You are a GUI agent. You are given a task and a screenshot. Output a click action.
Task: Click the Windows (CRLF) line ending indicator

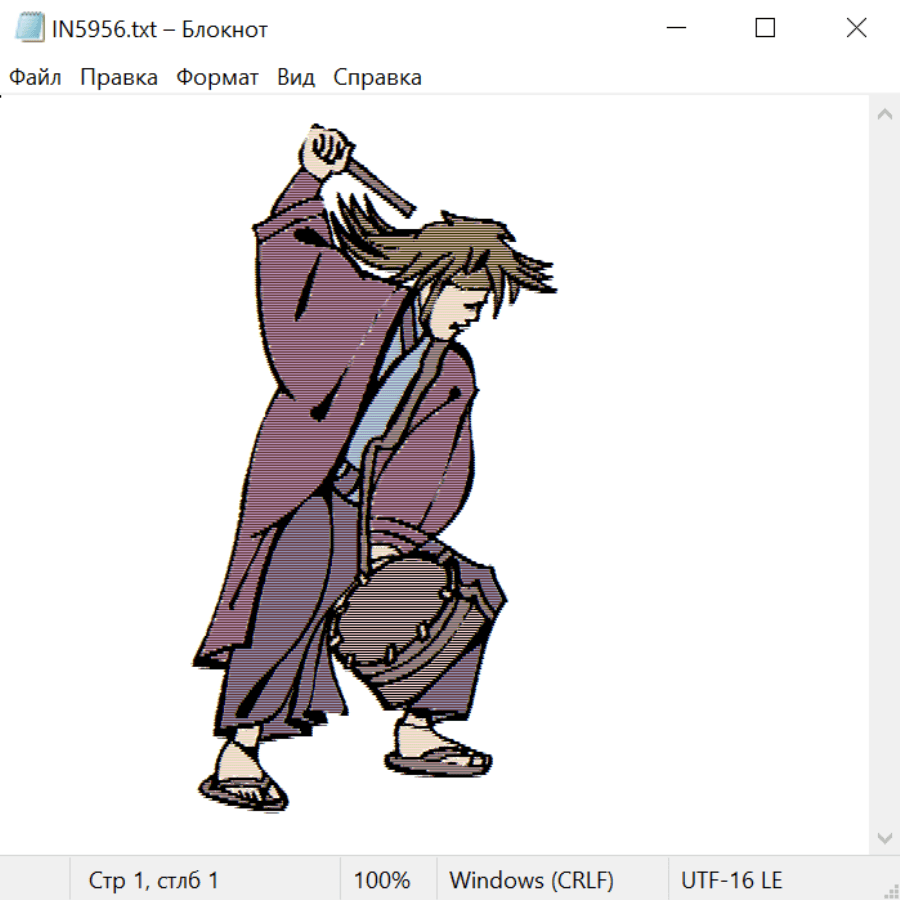pos(531,881)
